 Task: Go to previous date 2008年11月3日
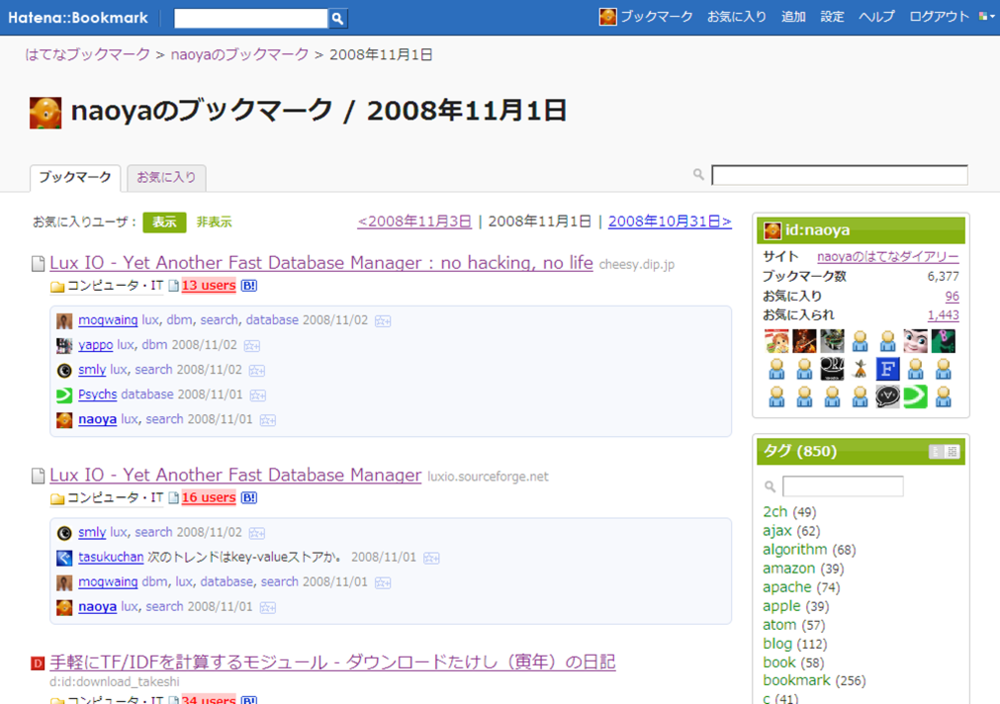(x=415, y=221)
